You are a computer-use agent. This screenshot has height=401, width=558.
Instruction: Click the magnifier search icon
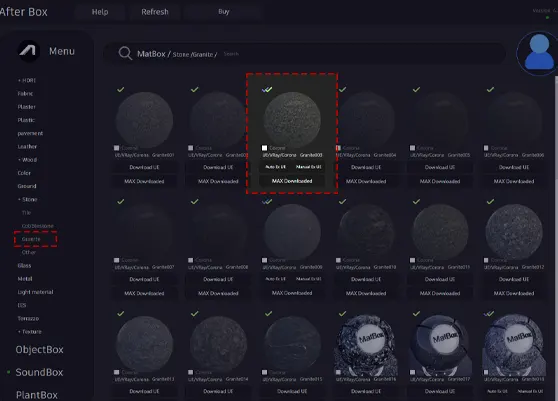[125, 53]
